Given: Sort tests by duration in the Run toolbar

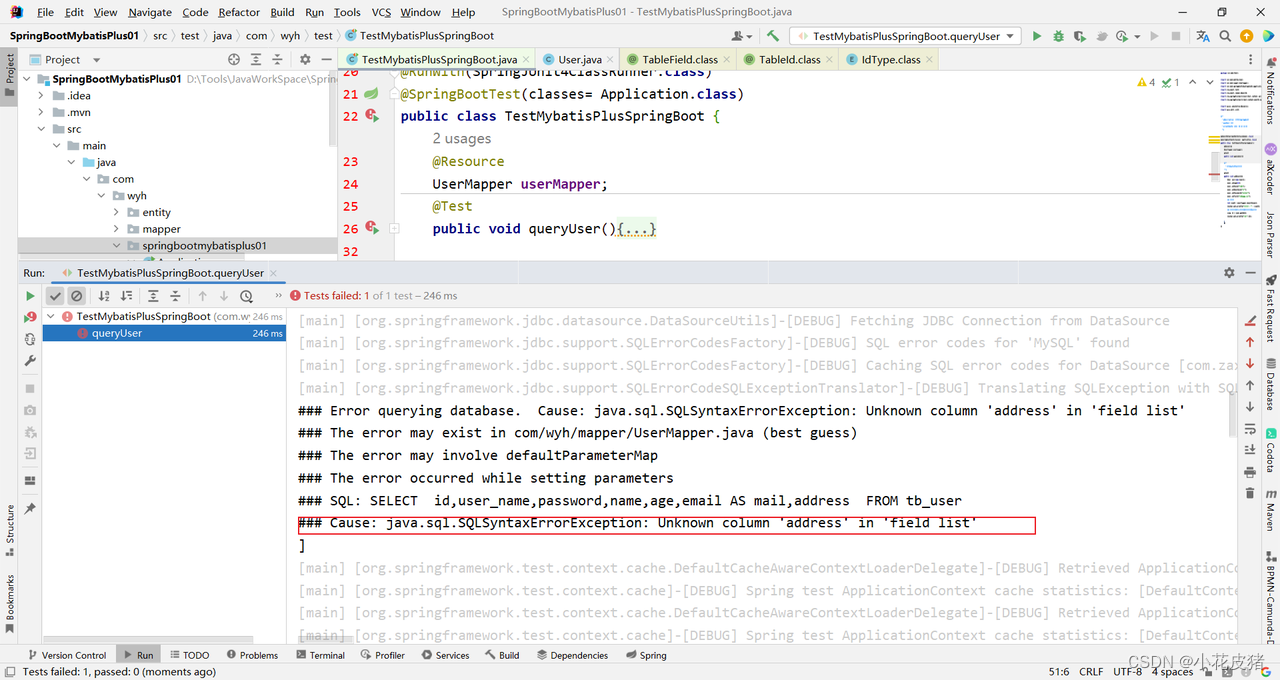Looking at the screenshot, I should (x=126, y=296).
